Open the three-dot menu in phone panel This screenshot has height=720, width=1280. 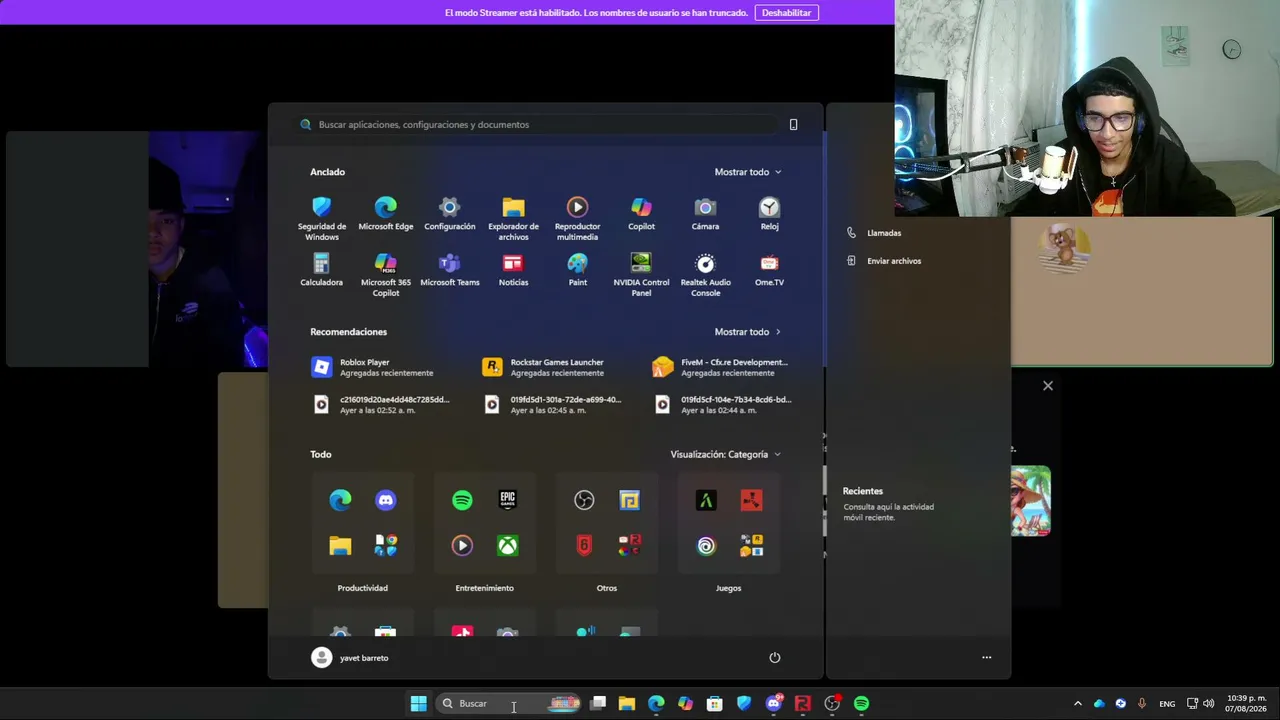point(986,658)
